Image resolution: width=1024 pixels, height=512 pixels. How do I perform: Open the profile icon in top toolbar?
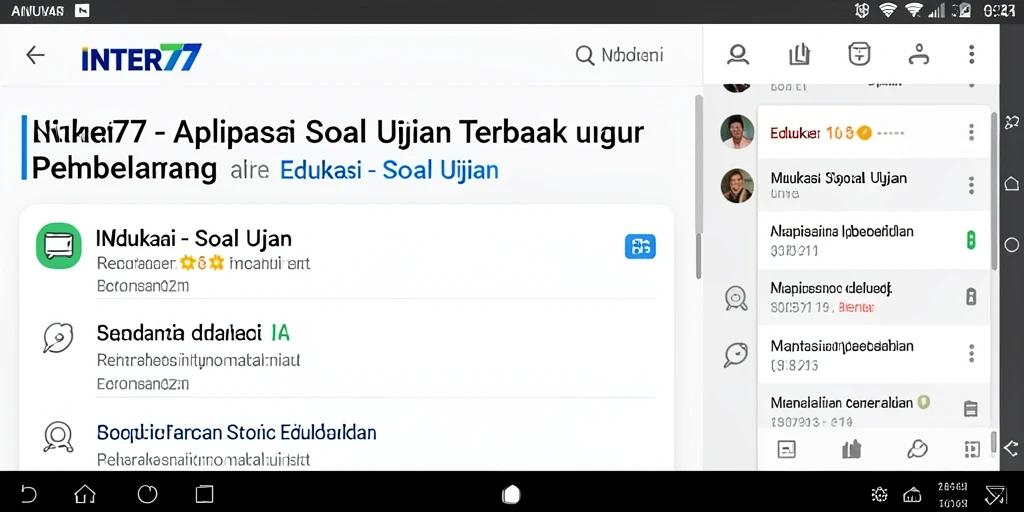pos(738,55)
